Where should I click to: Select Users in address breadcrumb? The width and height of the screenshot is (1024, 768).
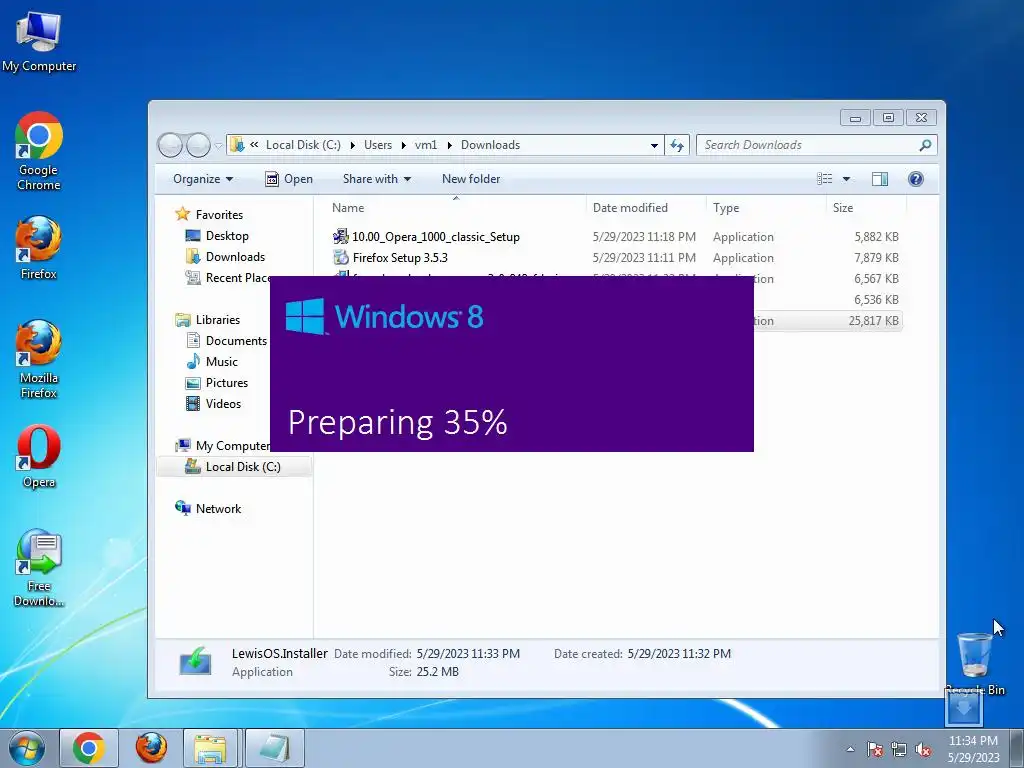pyautogui.click(x=378, y=145)
